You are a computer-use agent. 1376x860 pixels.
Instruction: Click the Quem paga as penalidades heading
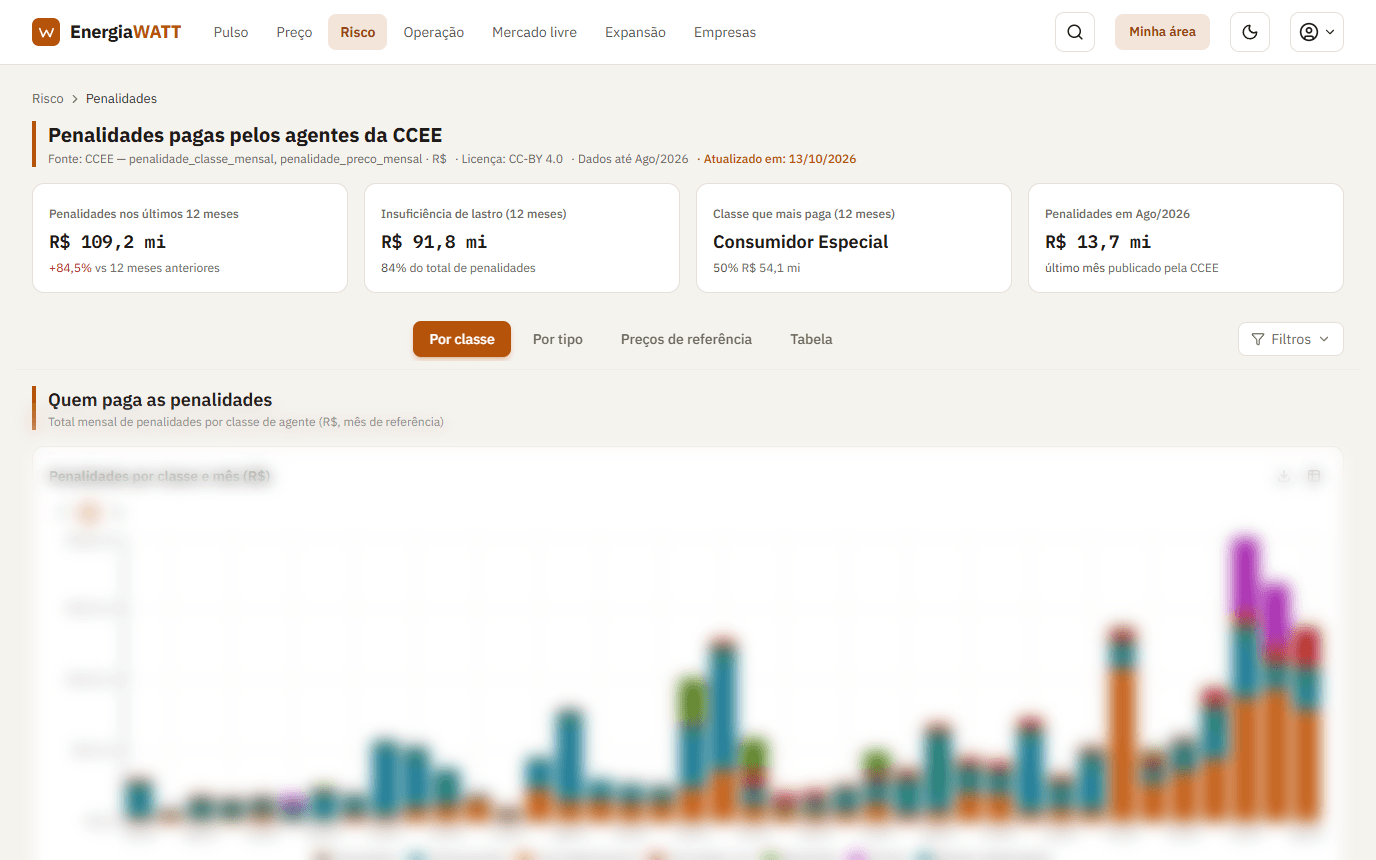click(x=160, y=400)
